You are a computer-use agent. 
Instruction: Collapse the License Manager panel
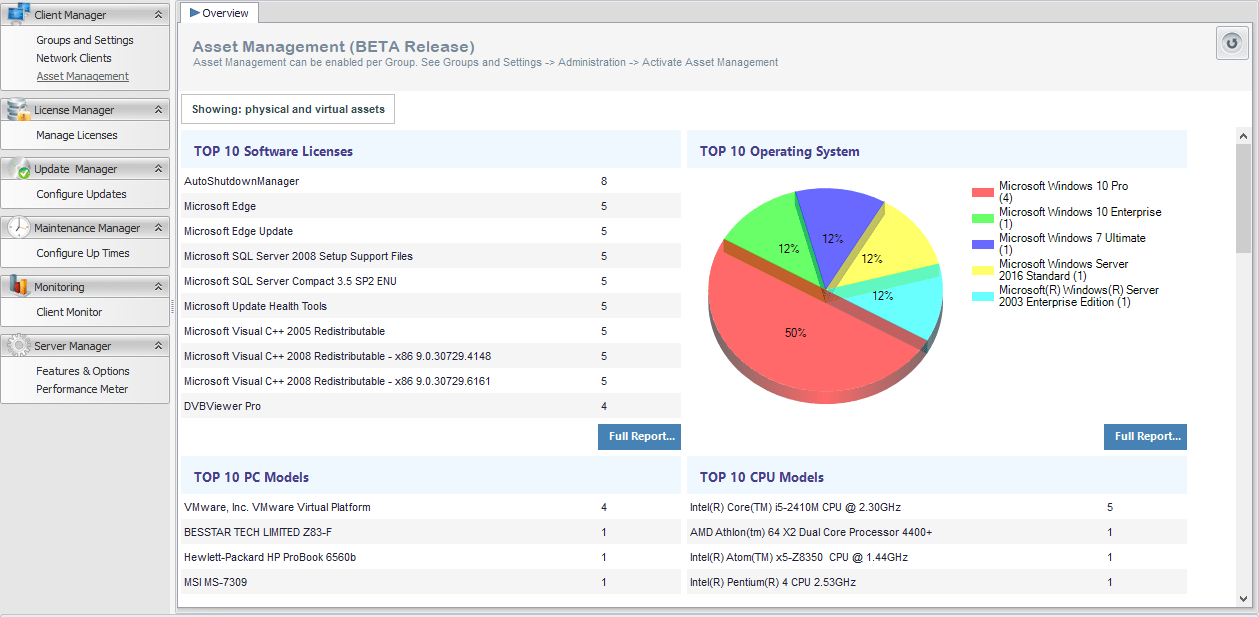[x=158, y=110]
